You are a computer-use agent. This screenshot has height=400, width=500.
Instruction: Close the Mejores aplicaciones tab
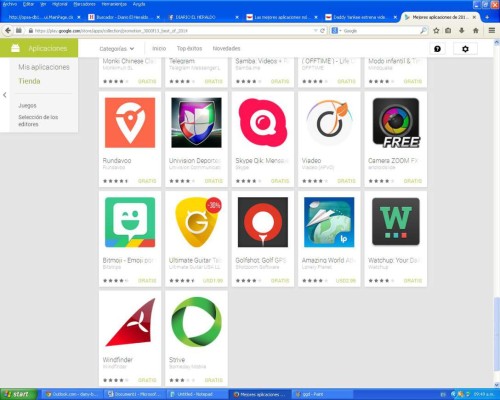click(x=474, y=17)
